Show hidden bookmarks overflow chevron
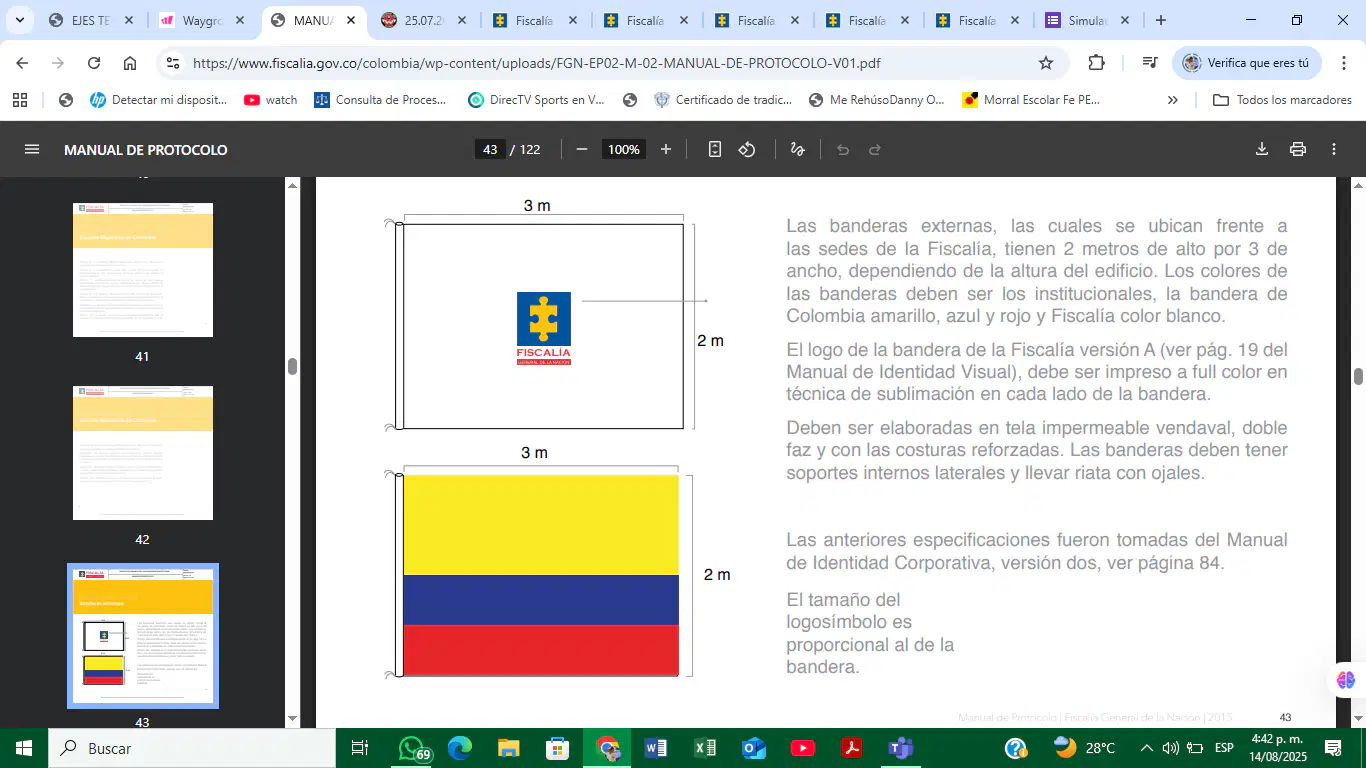This screenshot has width=1366, height=768. point(1173,100)
